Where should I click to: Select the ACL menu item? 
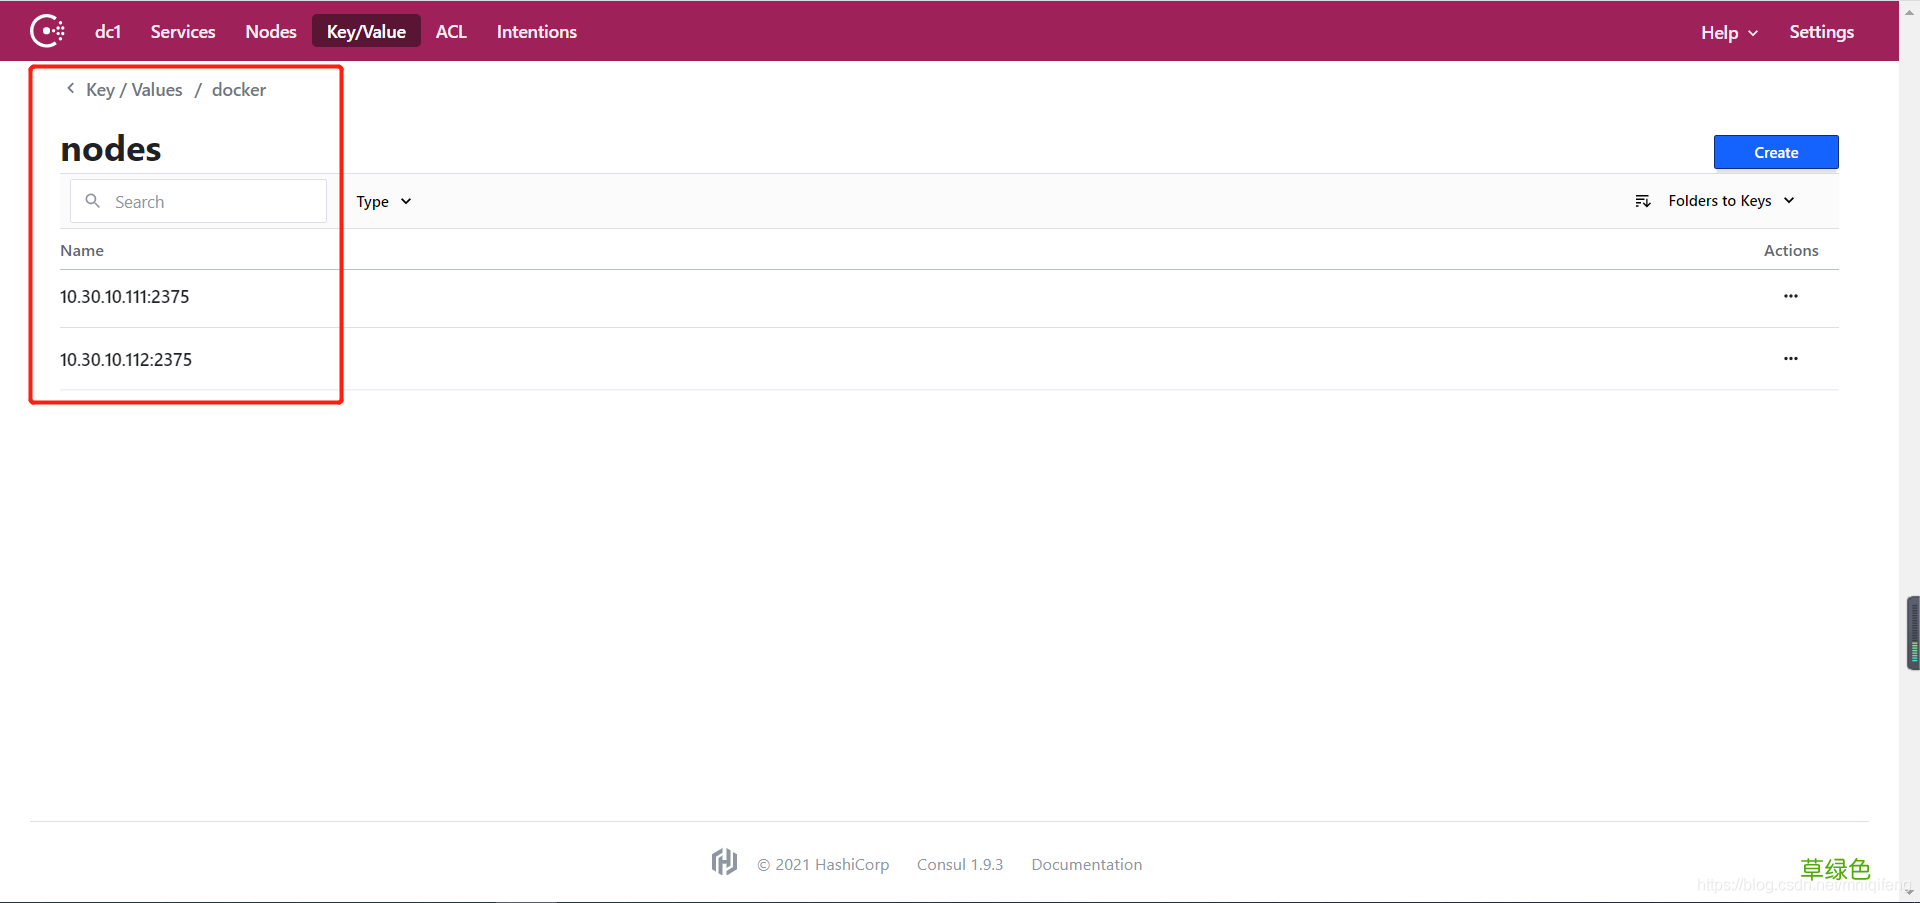[451, 31]
